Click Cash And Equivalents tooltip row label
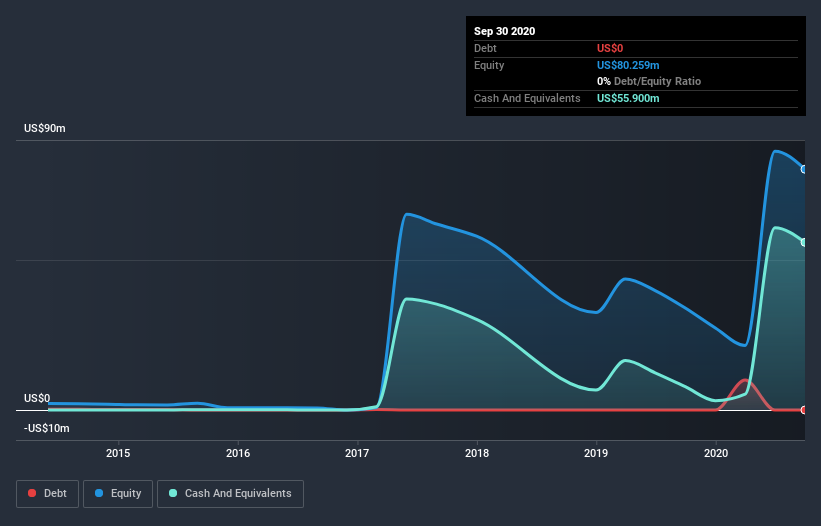Screen dimensions: 821x526 pos(527,98)
